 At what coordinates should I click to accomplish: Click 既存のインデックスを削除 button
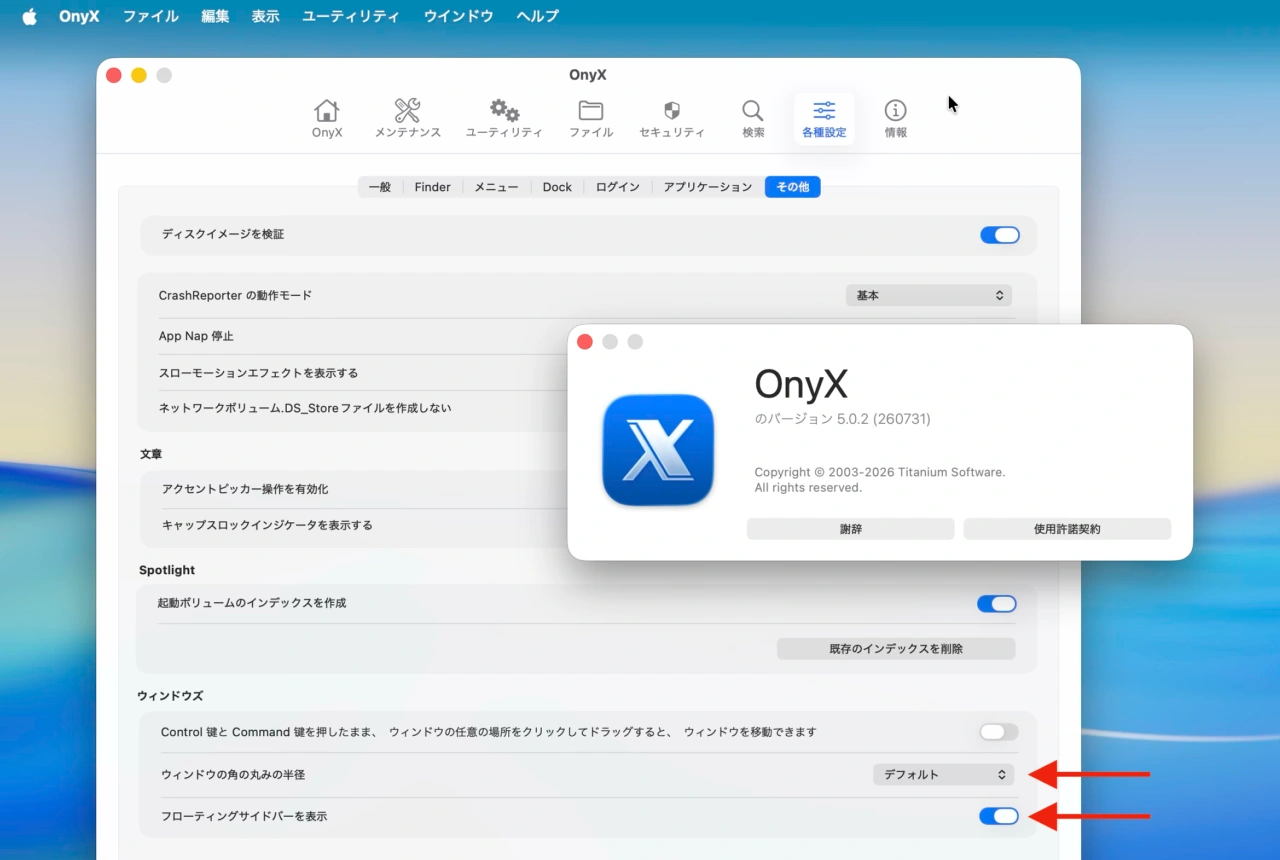[896, 649]
